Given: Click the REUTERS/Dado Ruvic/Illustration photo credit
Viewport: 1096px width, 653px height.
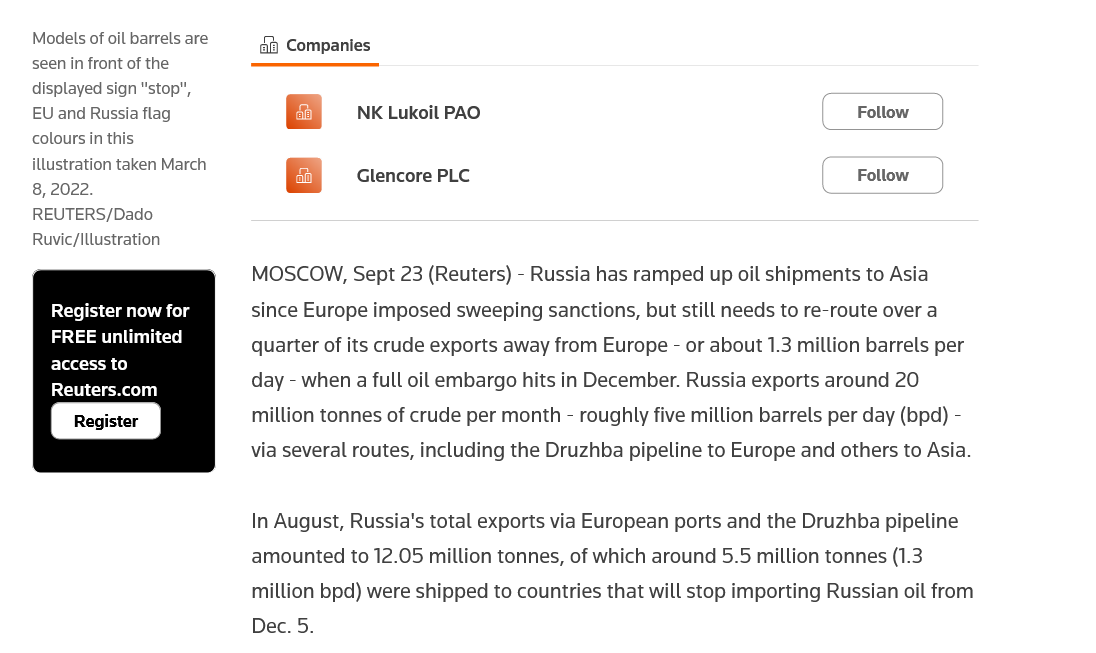Looking at the screenshot, I should [96, 226].
